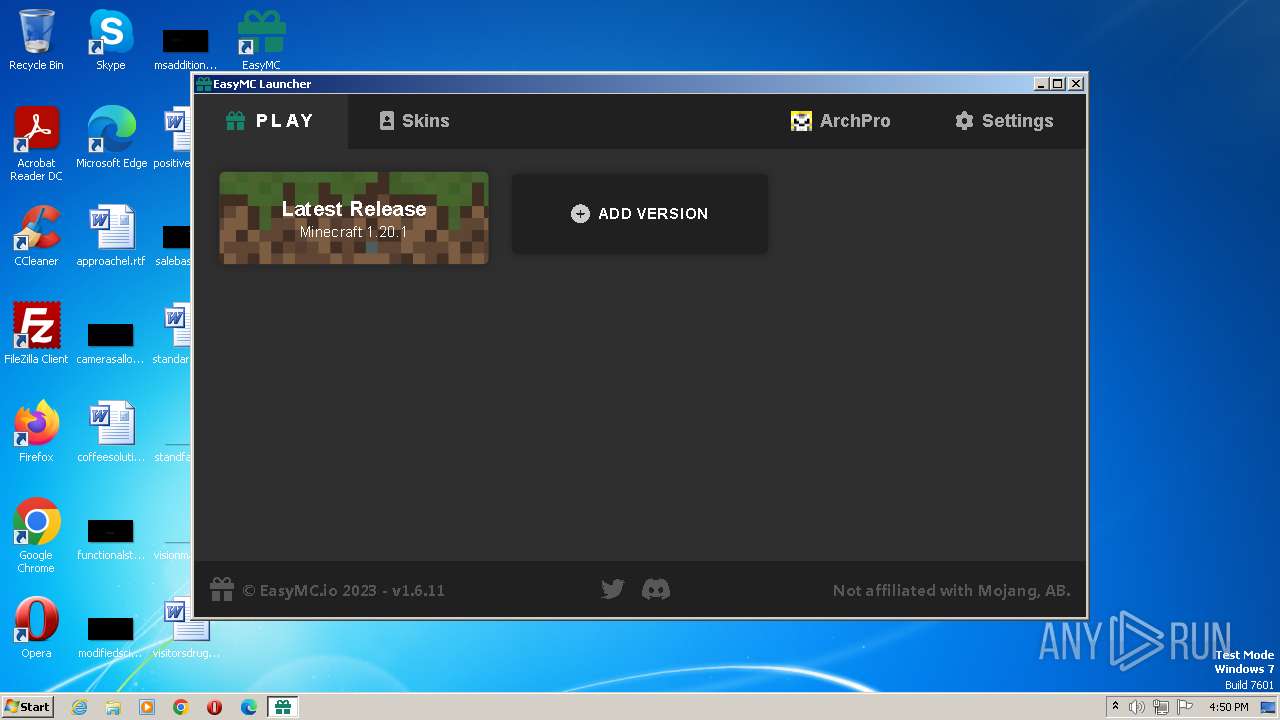Open the Windows Start menu

point(27,706)
